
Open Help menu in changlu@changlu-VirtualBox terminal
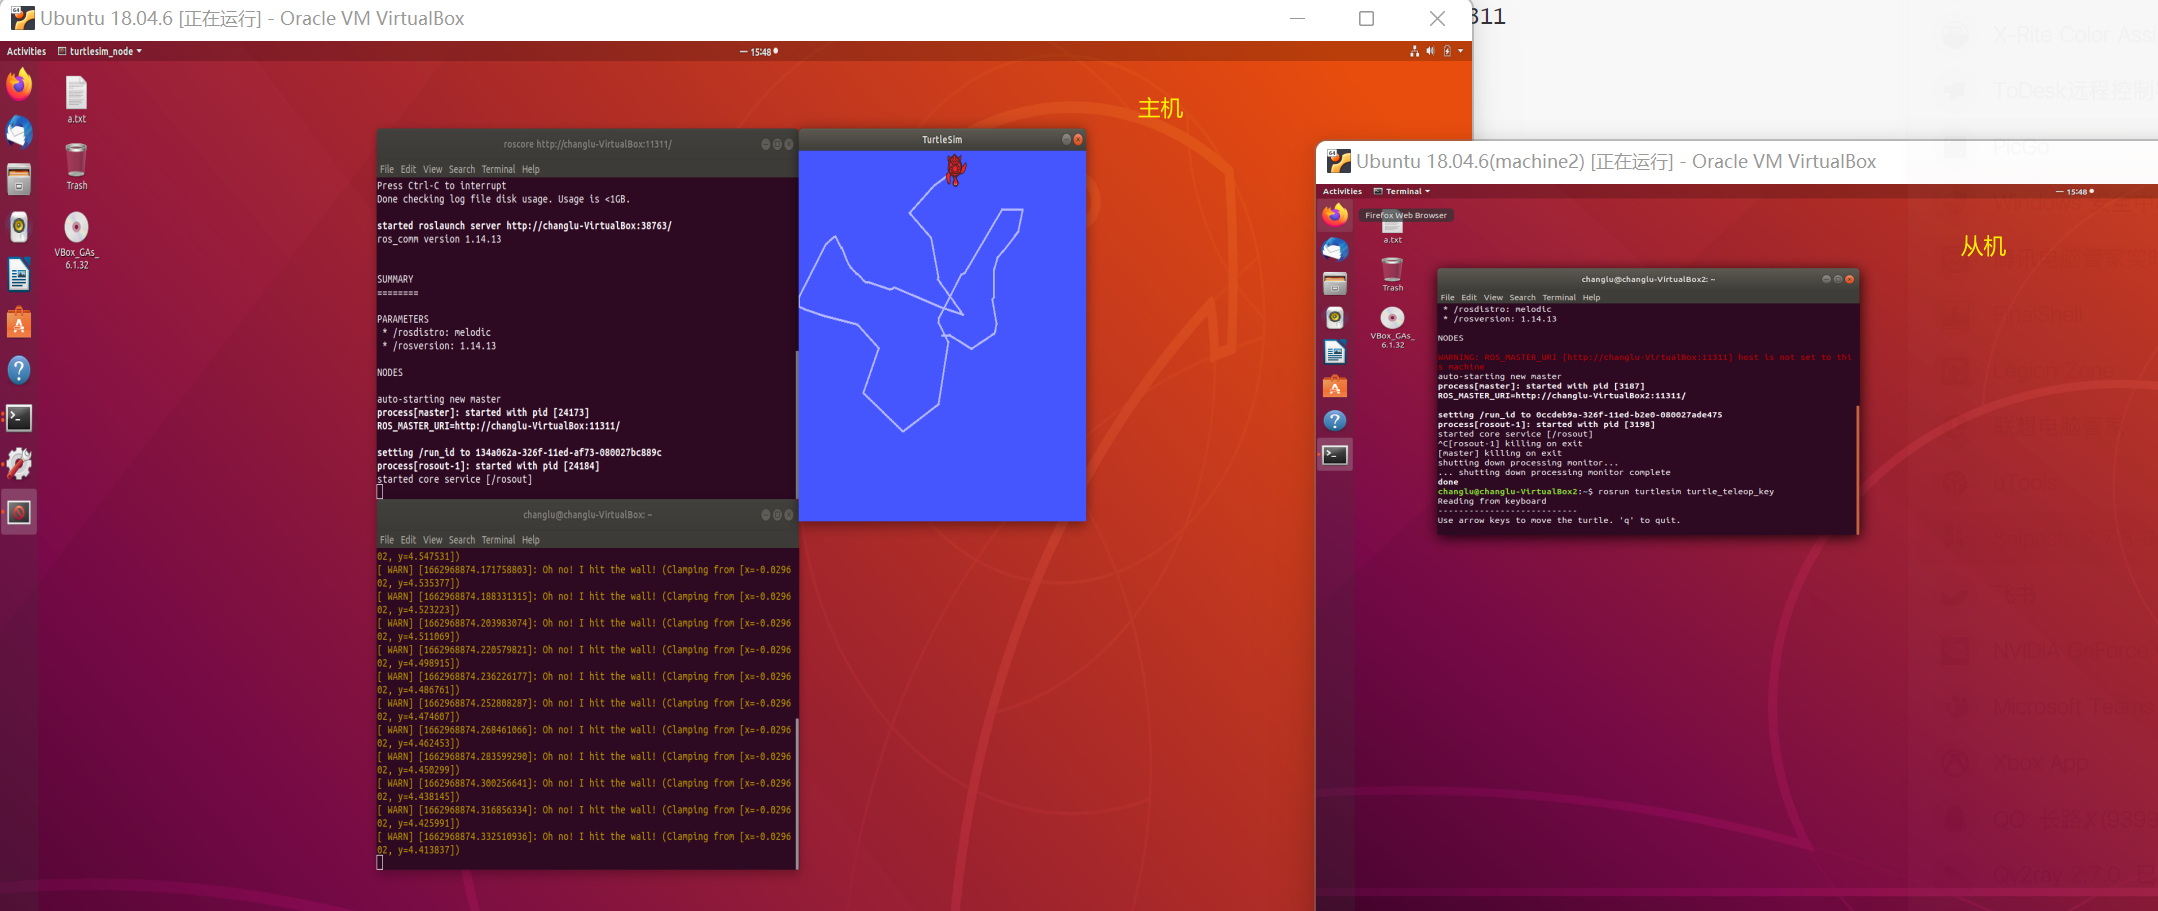(x=531, y=540)
